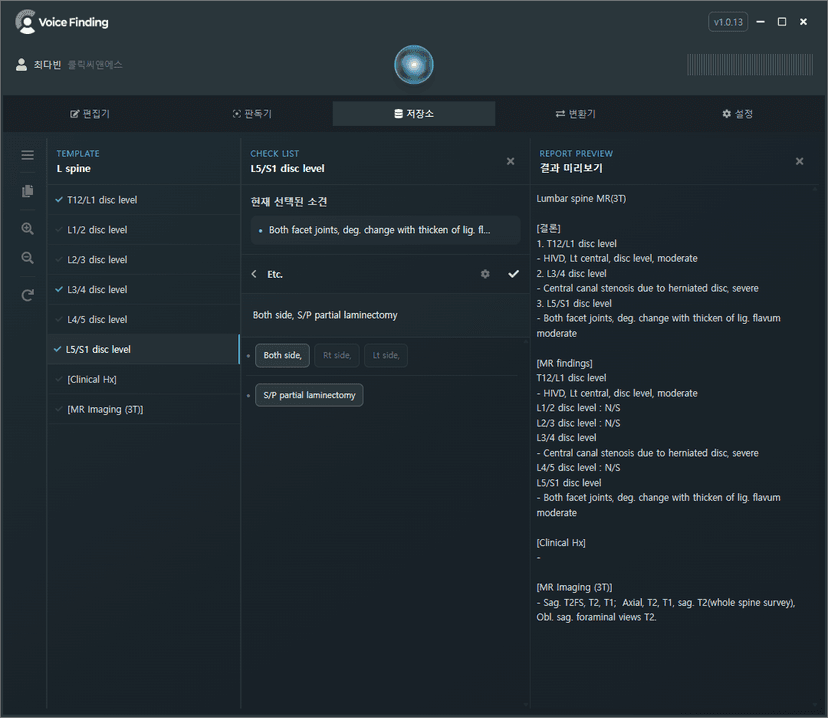The width and height of the screenshot is (828, 718).
Task: Open Etc. section gear settings icon
Action: click(485, 274)
